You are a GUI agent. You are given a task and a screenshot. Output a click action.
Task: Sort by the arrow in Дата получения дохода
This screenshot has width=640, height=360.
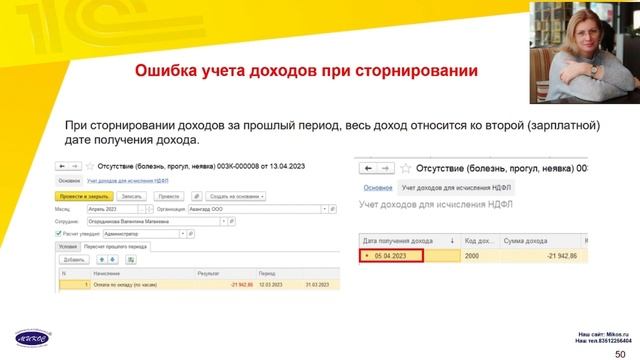452,241
